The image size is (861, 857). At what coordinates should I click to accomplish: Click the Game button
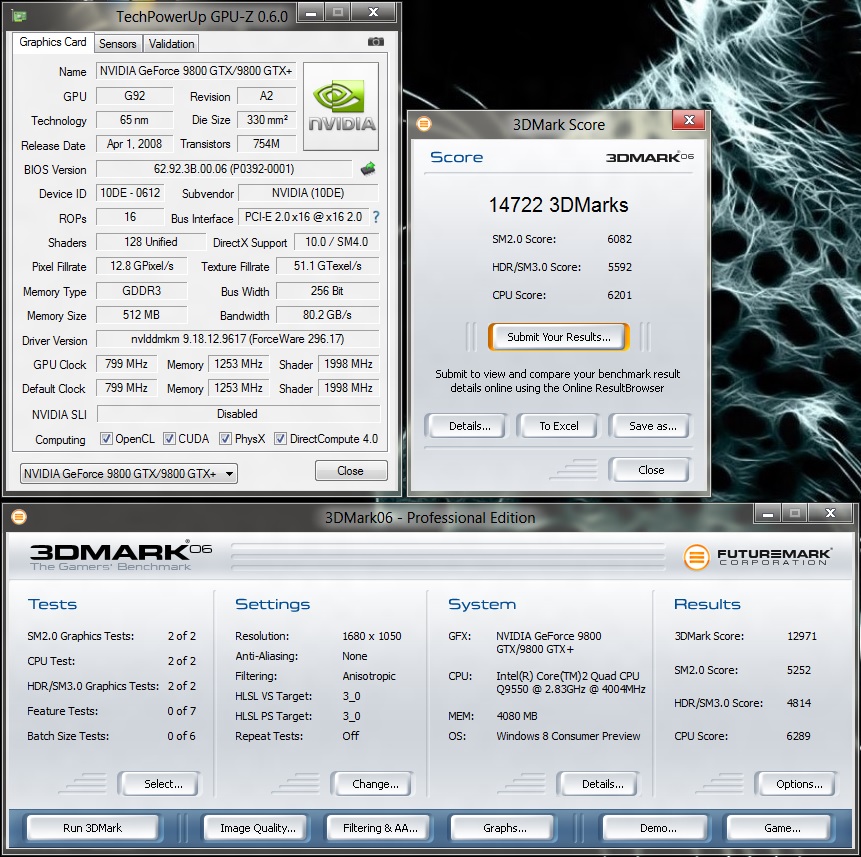pos(782,828)
